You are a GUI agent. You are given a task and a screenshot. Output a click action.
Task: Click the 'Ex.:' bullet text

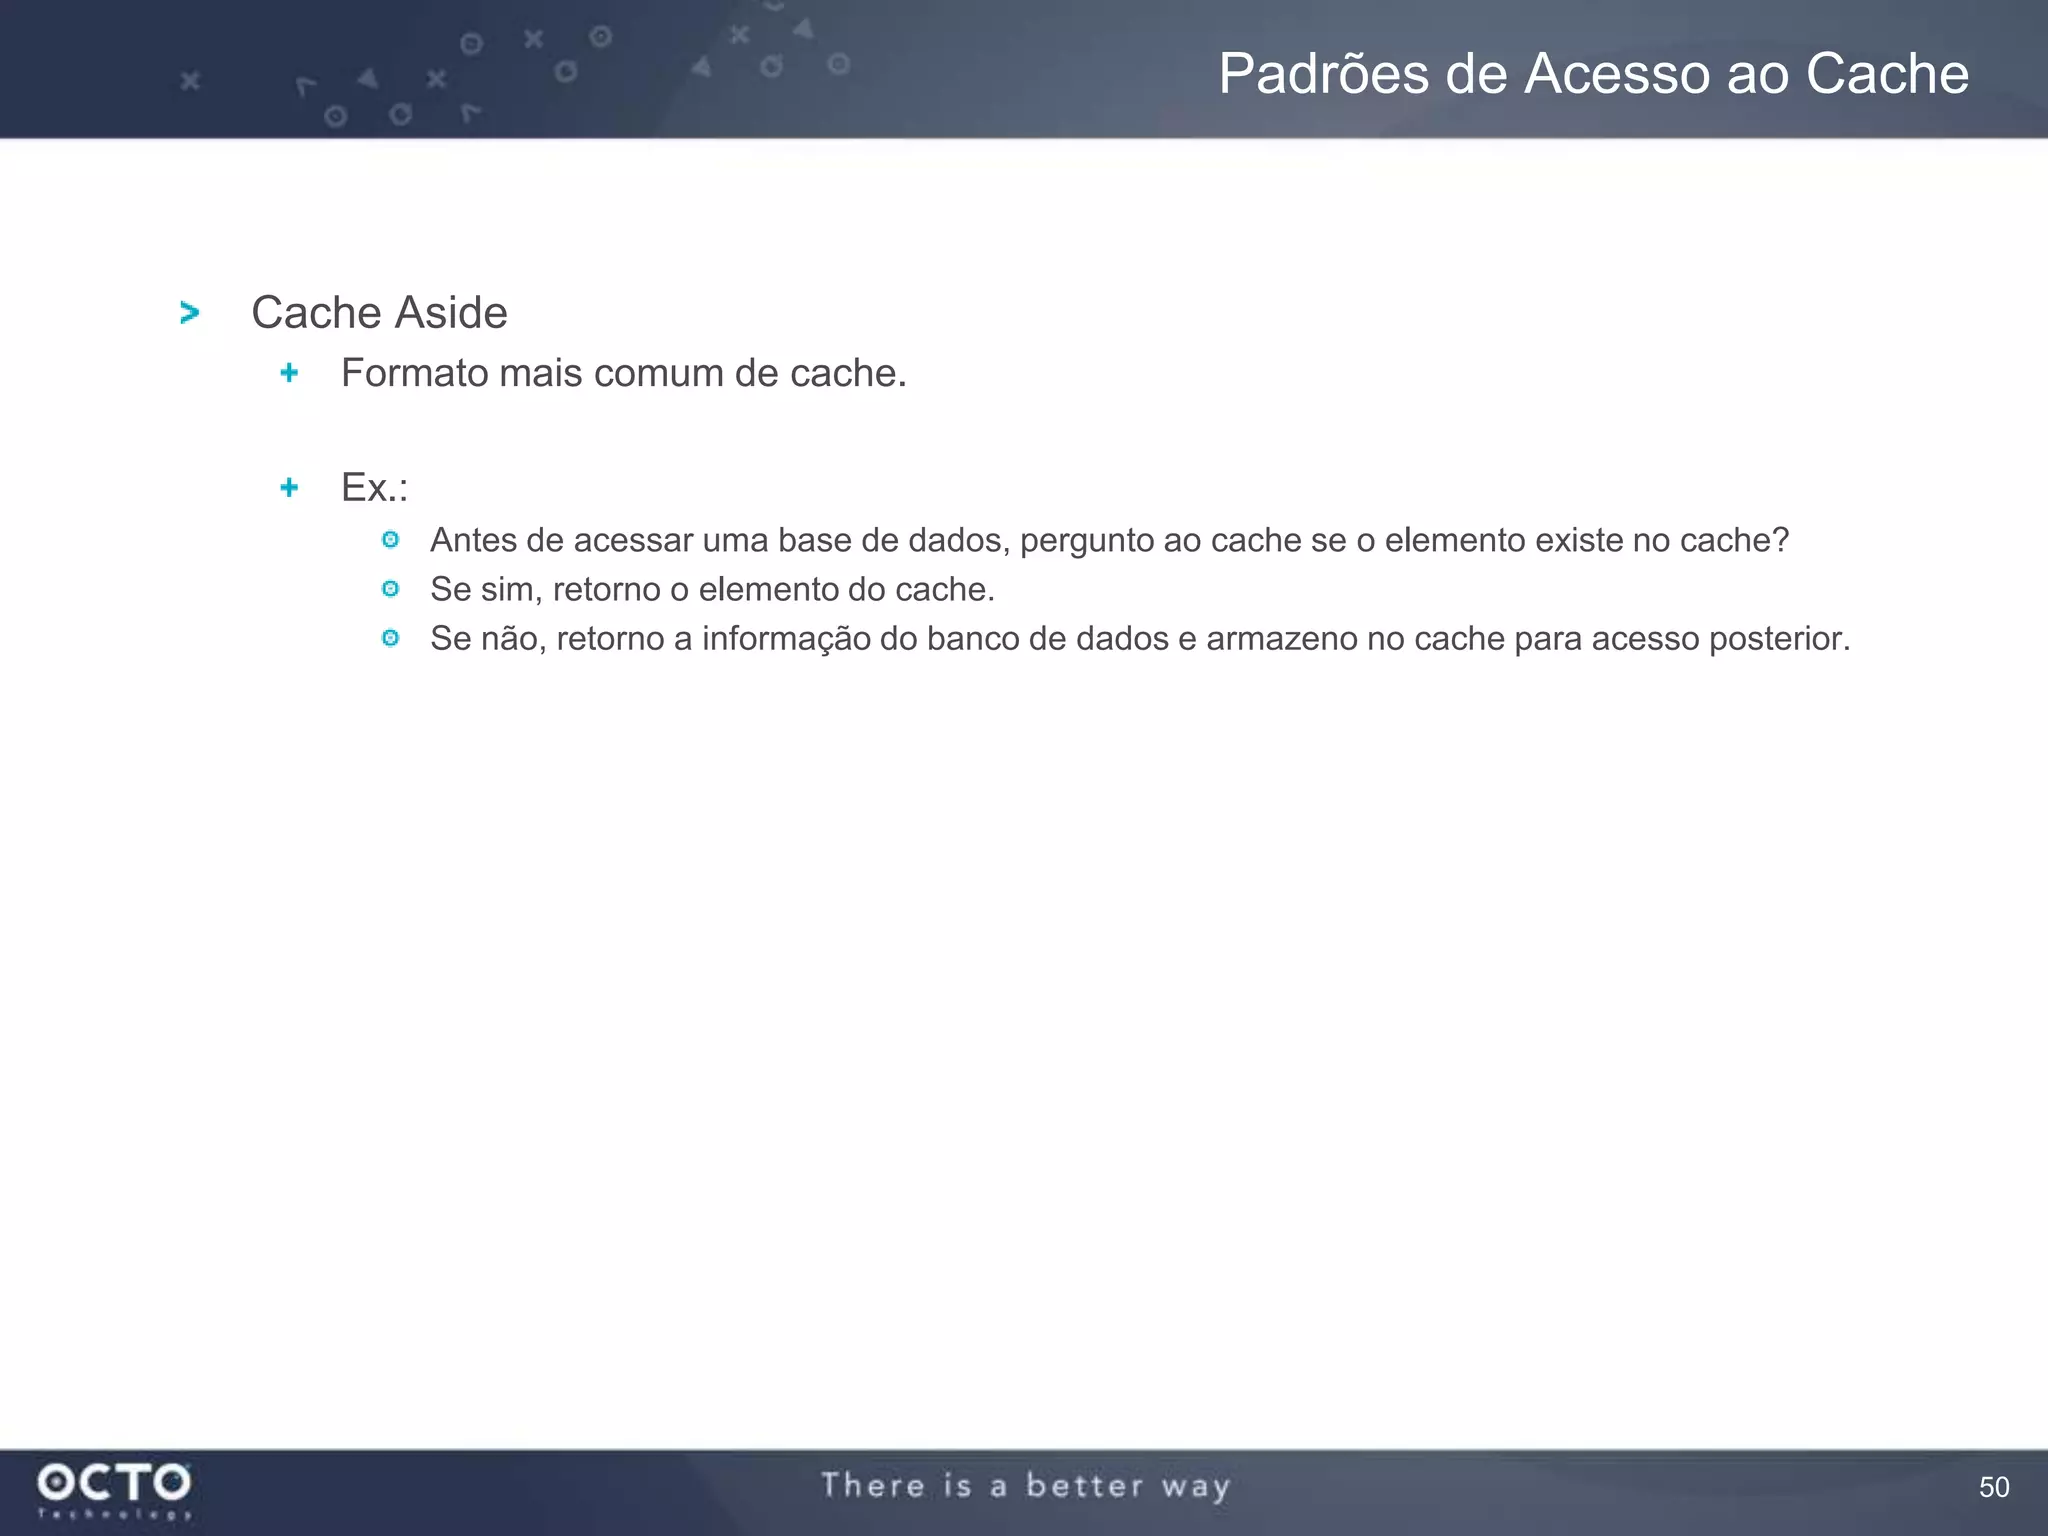(x=374, y=488)
